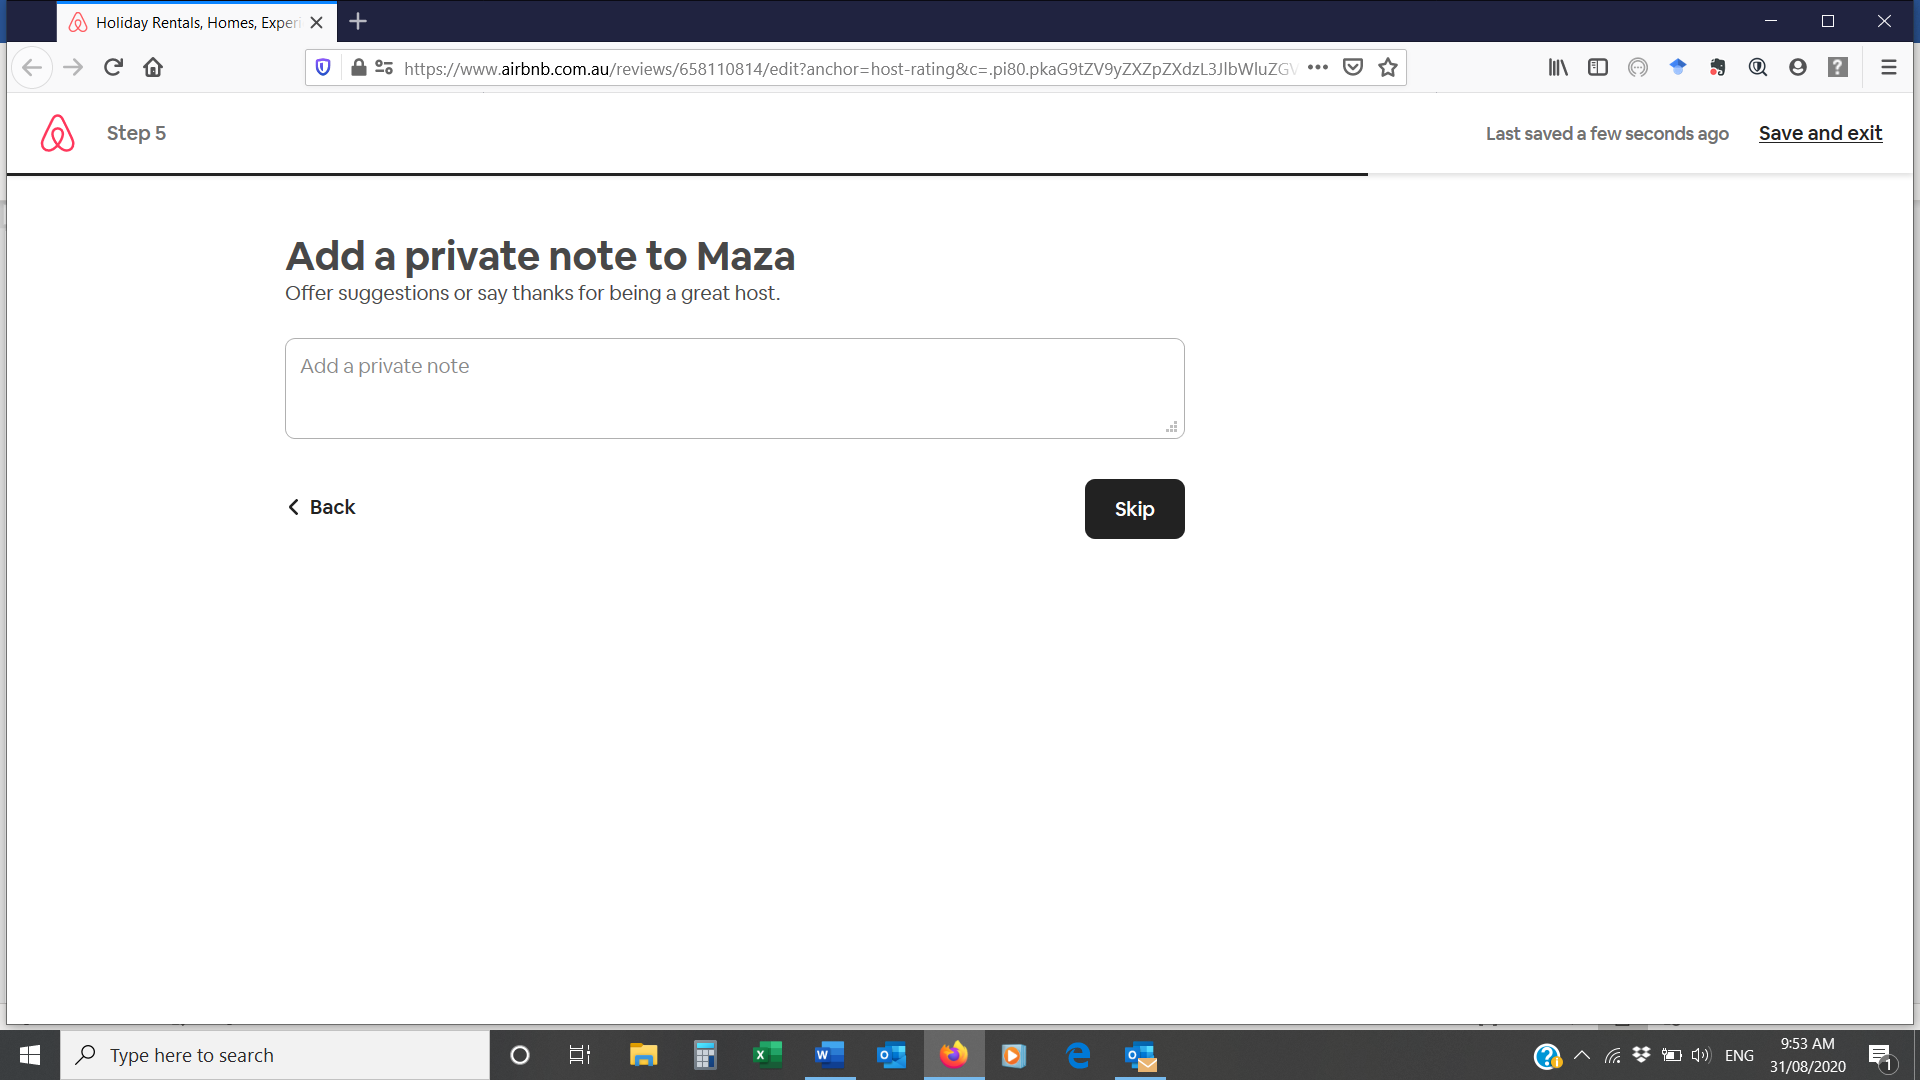Open tracking protection shield icon

click(x=323, y=67)
